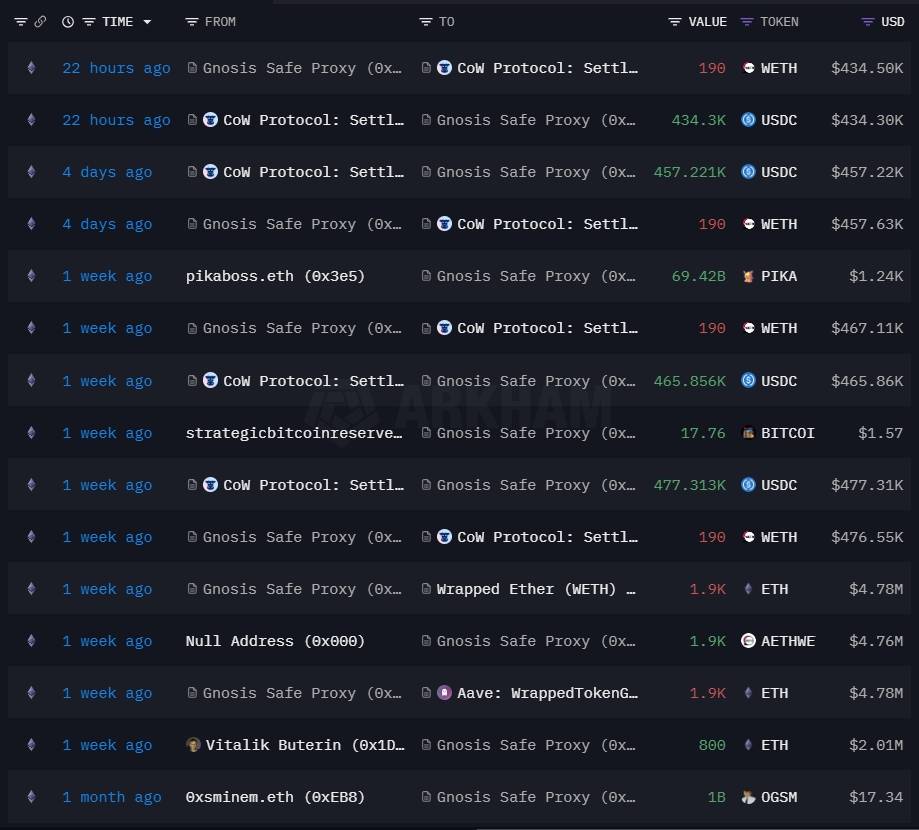Click Ethereum icon on Vitalik Buterin row
The height and width of the screenshot is (830, 919).
[32, 745]
